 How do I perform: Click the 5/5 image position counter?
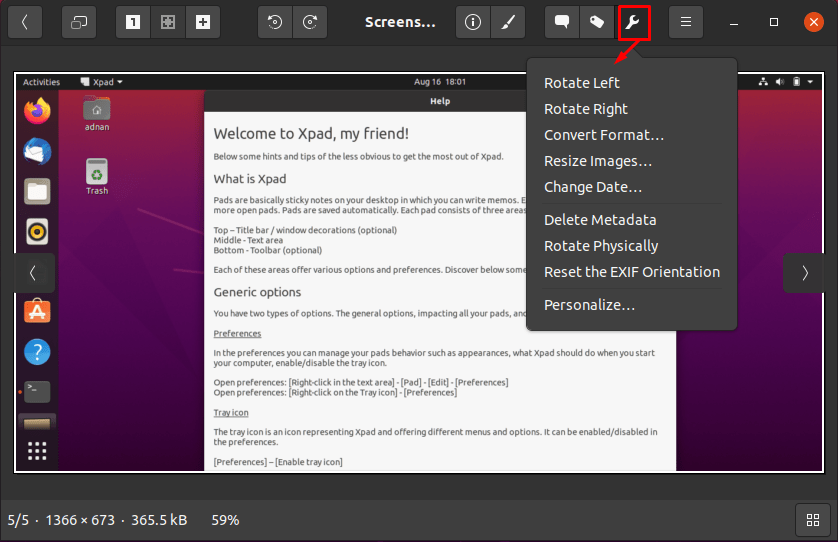(x=18, y=520)
